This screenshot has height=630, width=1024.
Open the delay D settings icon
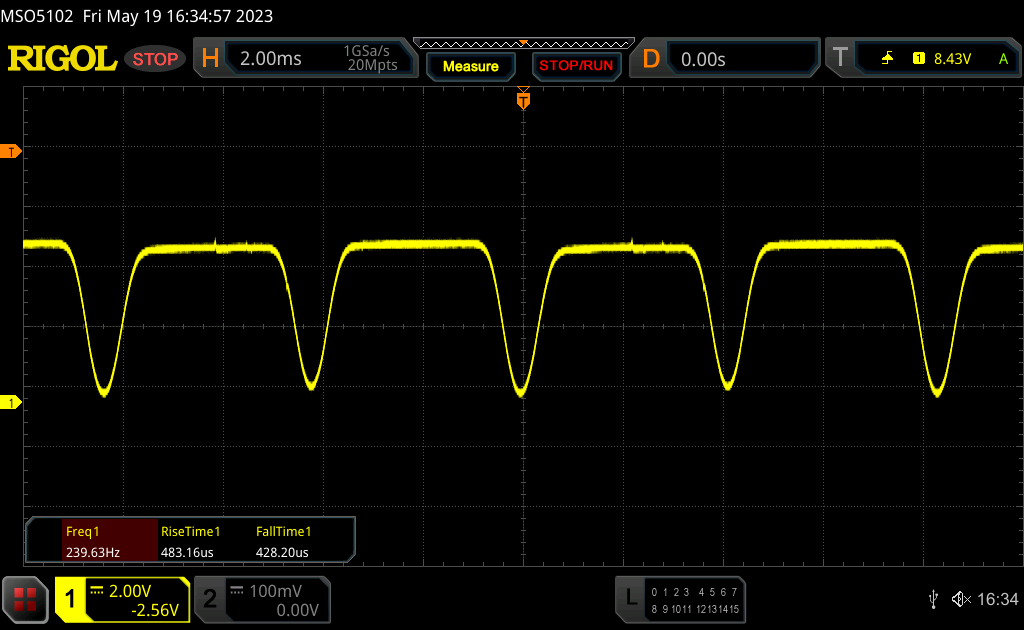coord(651,59)
